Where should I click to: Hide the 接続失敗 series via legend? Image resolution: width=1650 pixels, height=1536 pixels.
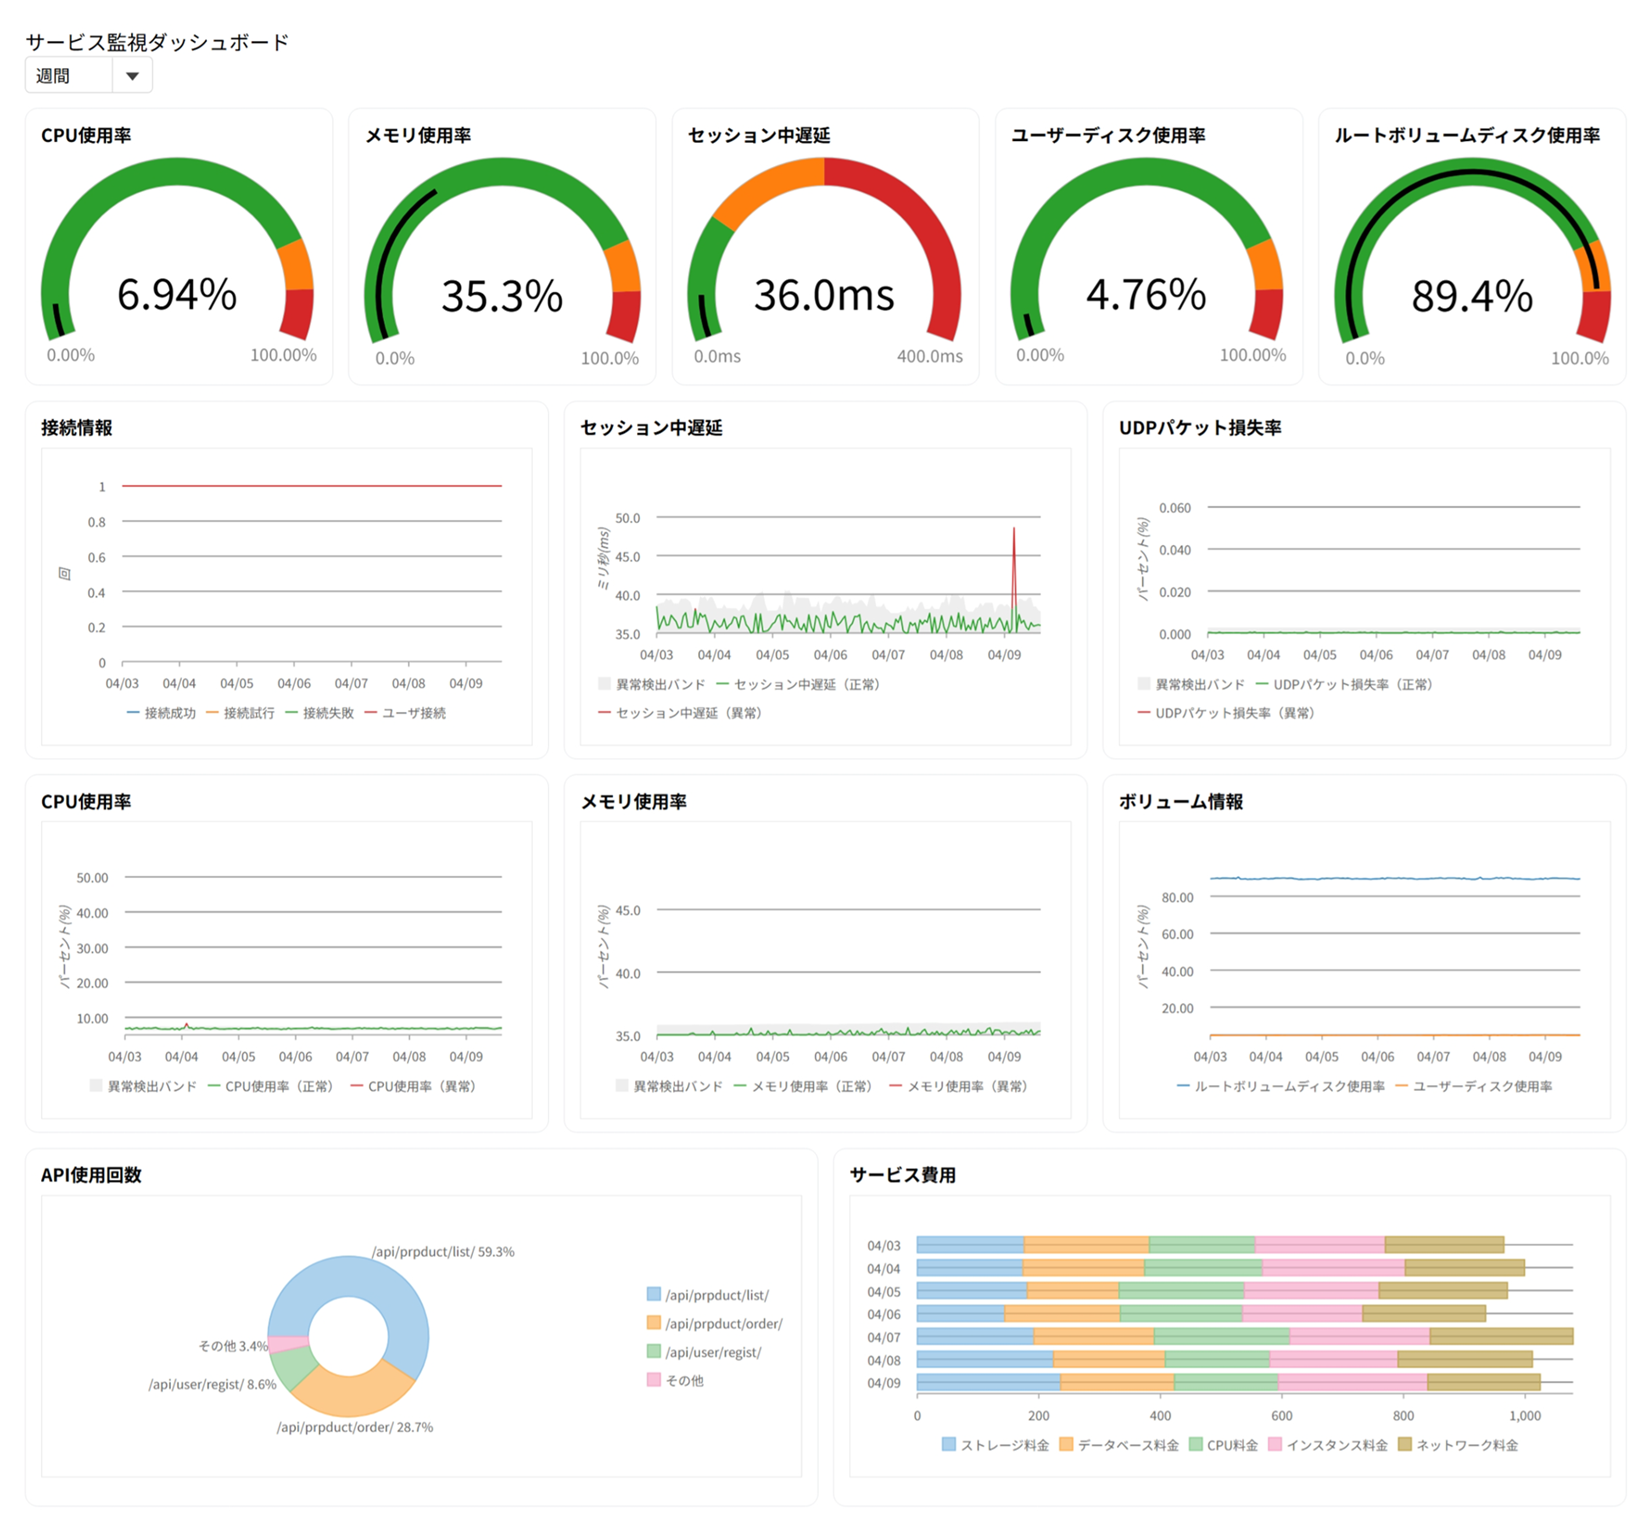[x=319, y=713]
